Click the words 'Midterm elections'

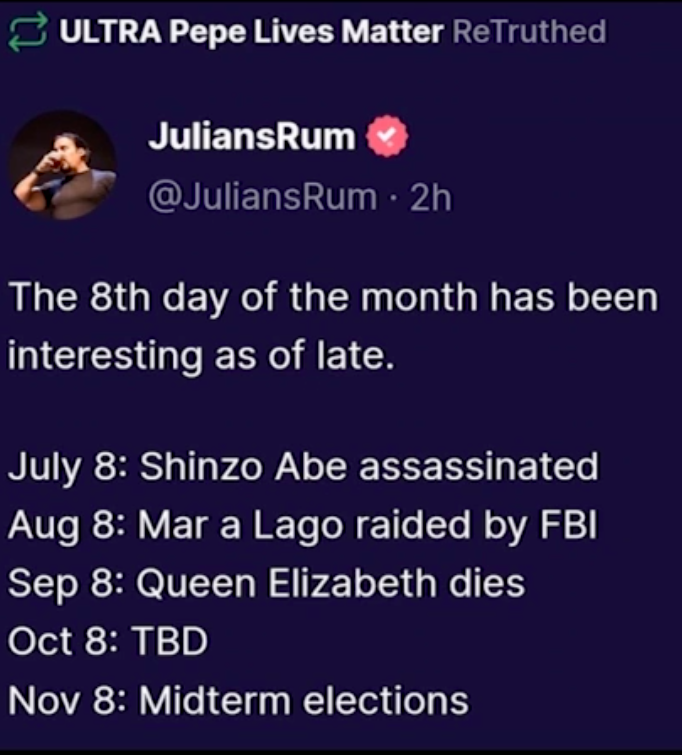(304, 700)
